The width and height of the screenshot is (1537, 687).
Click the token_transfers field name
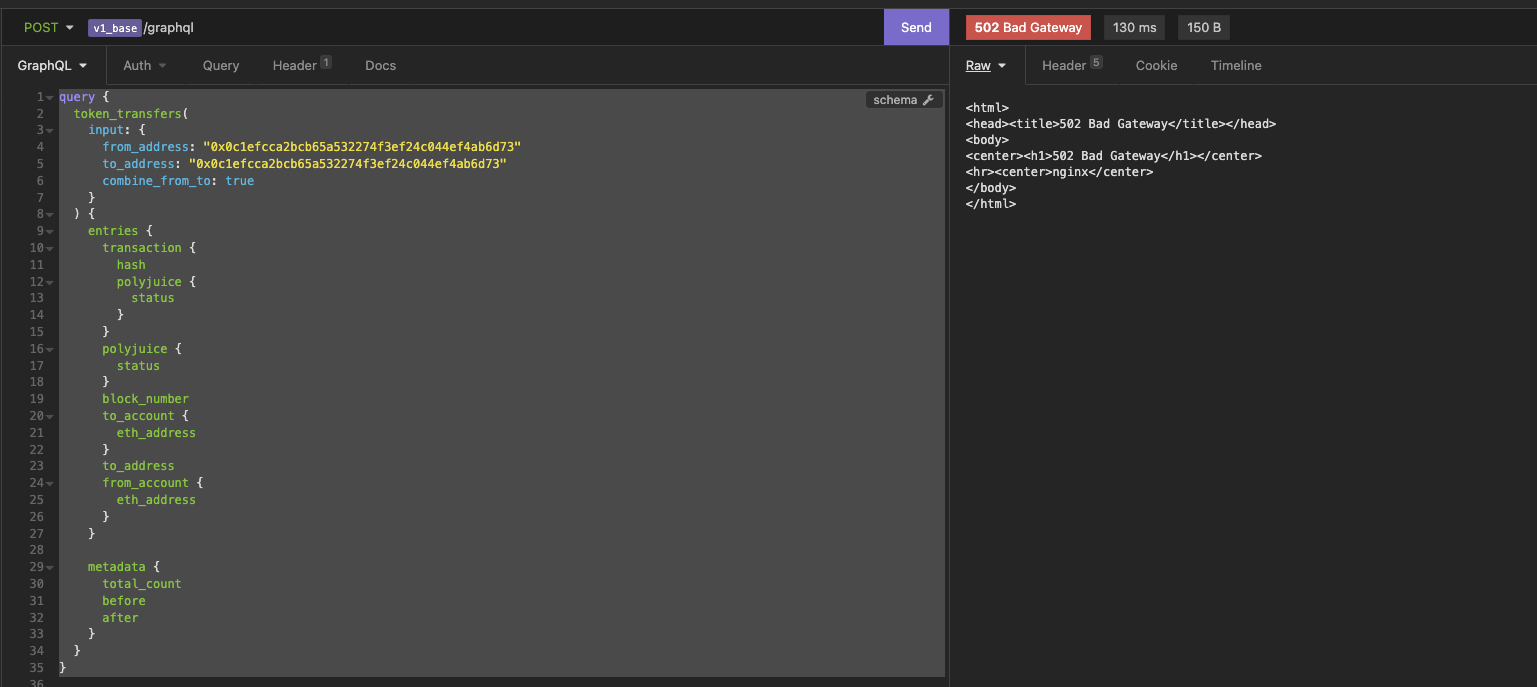tap(127, 114)
